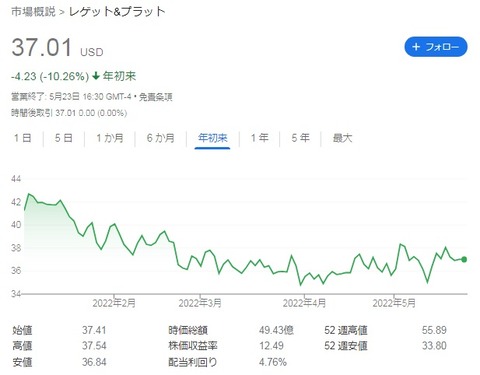This screenshot has width=480, height=375.
Task: Select the 5日 range tab
Action: click(x=64, y=138)
